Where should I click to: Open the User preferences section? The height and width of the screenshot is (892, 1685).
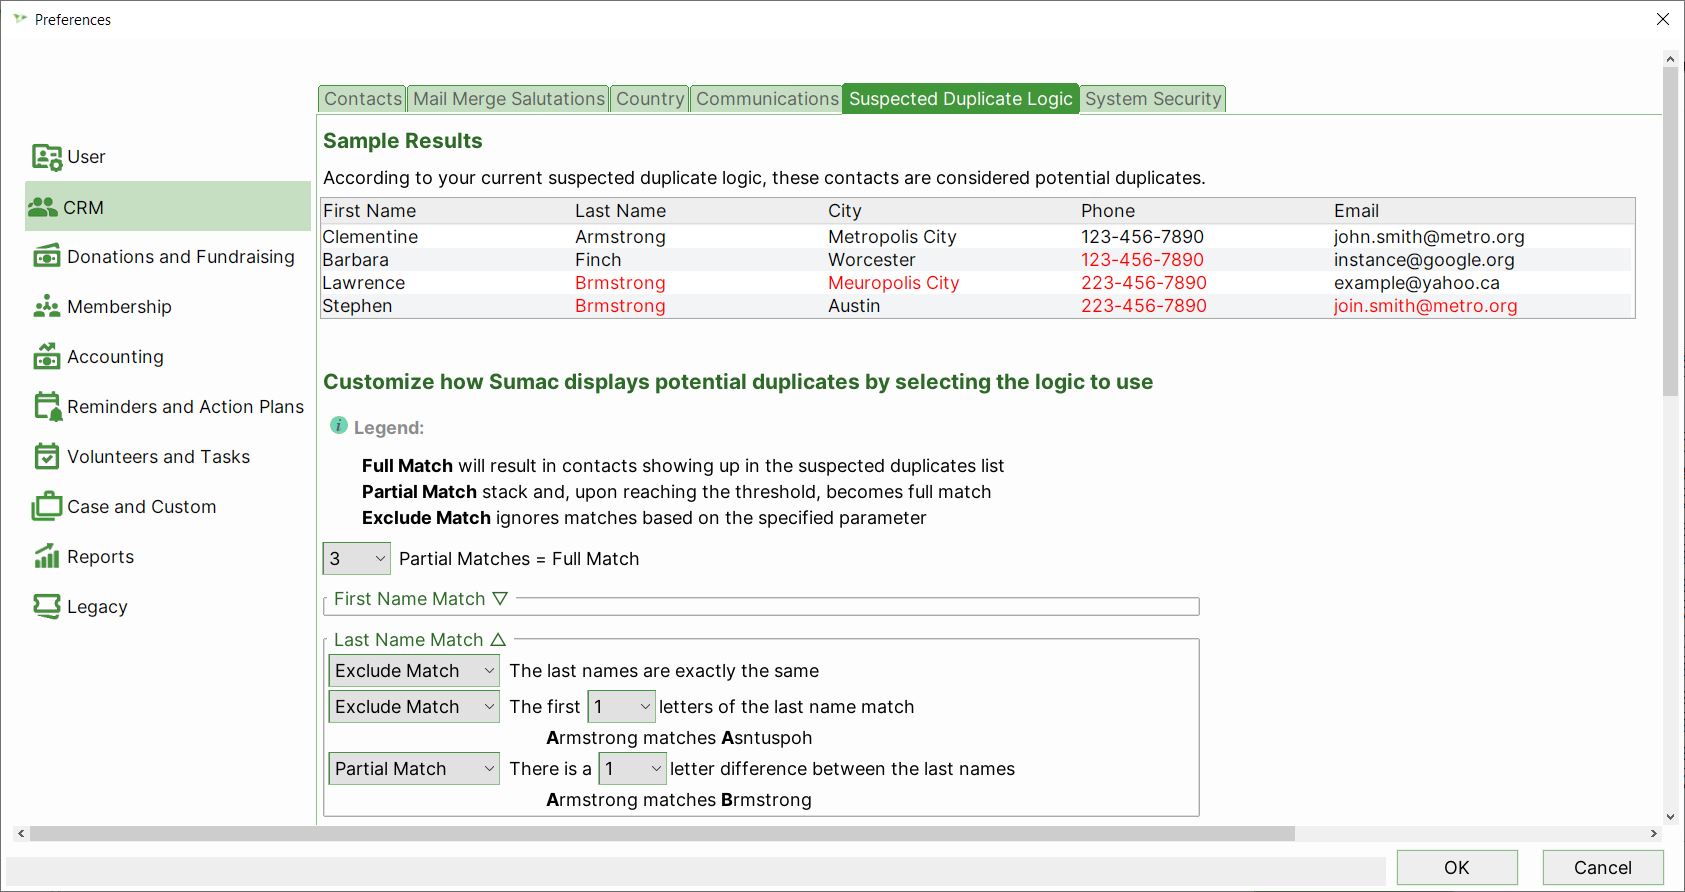point(168,157)
